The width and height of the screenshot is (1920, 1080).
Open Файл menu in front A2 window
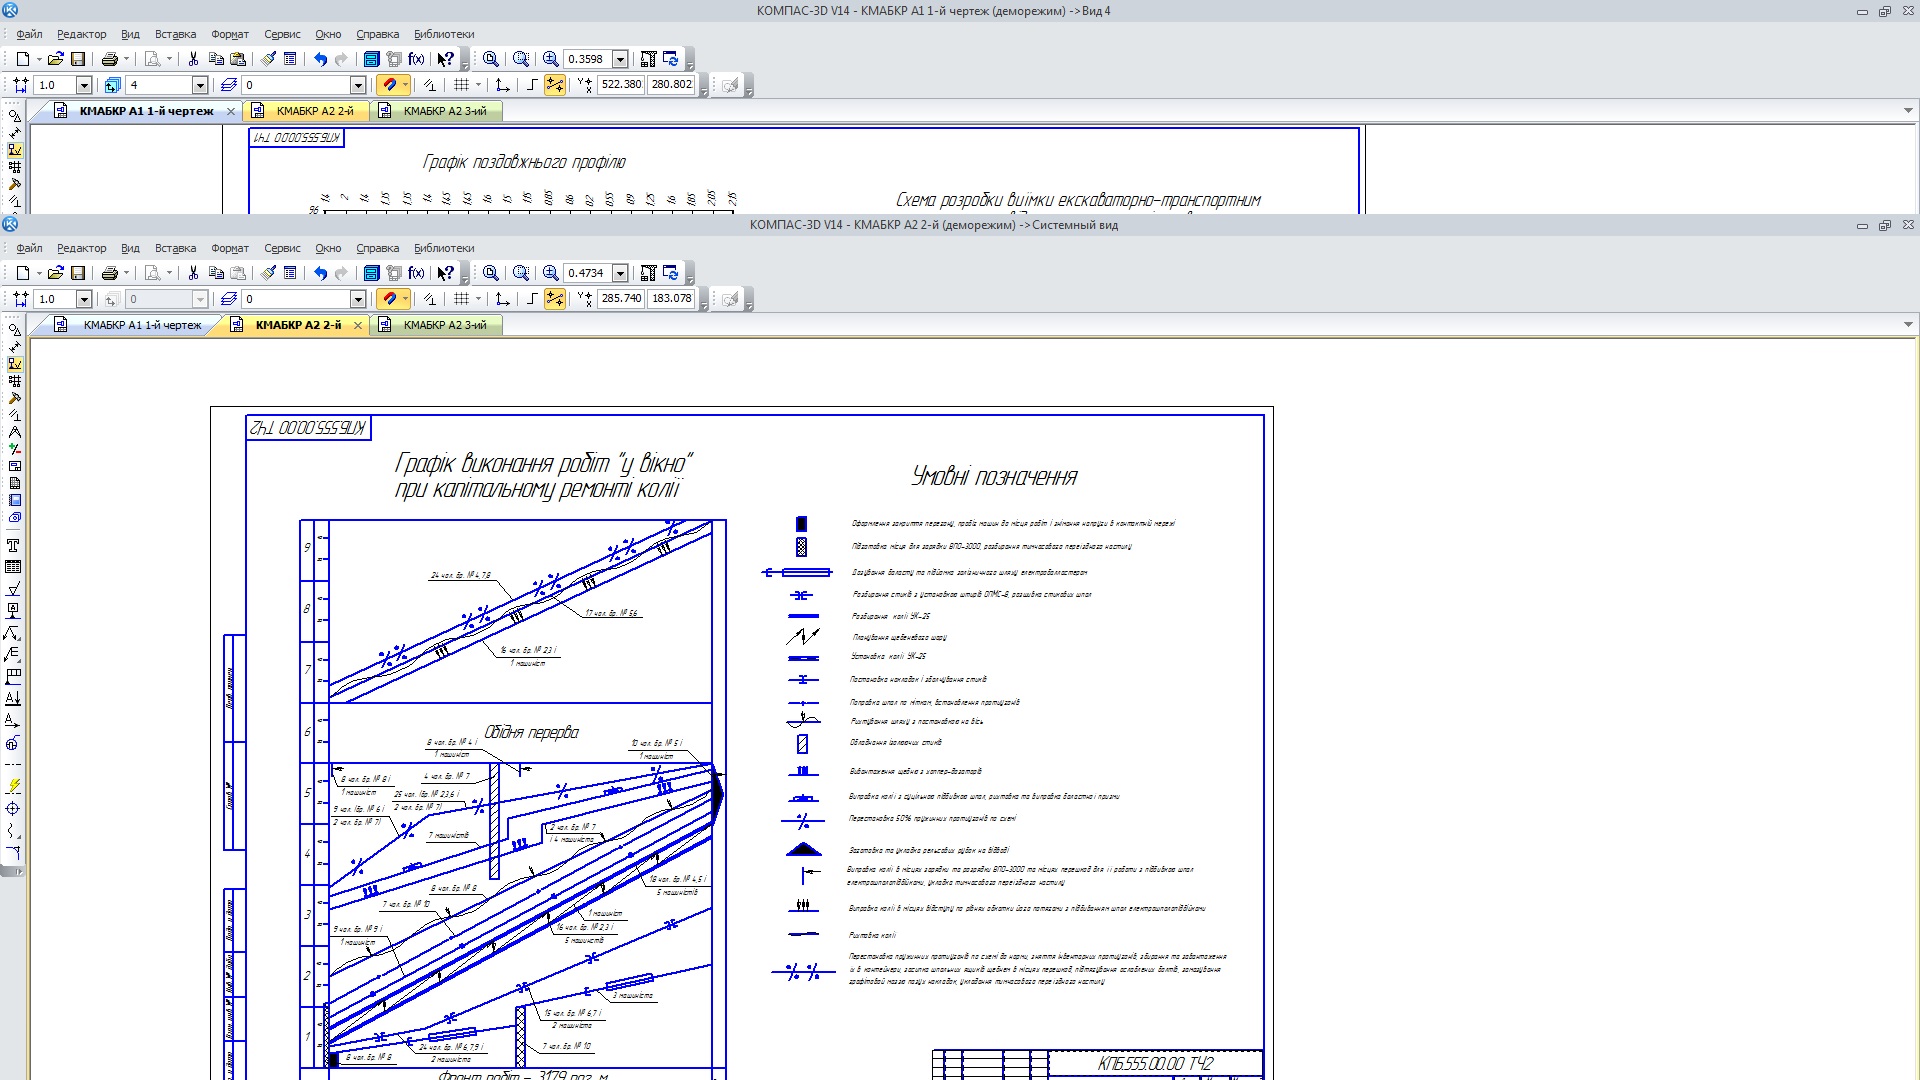[29, 248]
